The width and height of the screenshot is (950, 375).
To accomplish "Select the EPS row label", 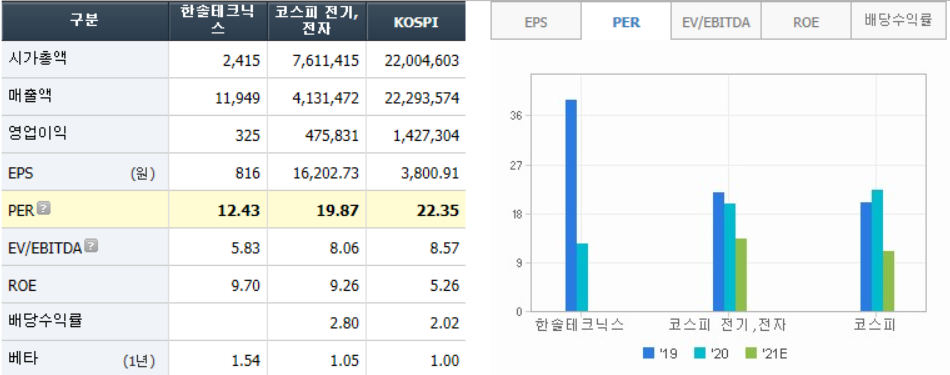I will [21, 173].
